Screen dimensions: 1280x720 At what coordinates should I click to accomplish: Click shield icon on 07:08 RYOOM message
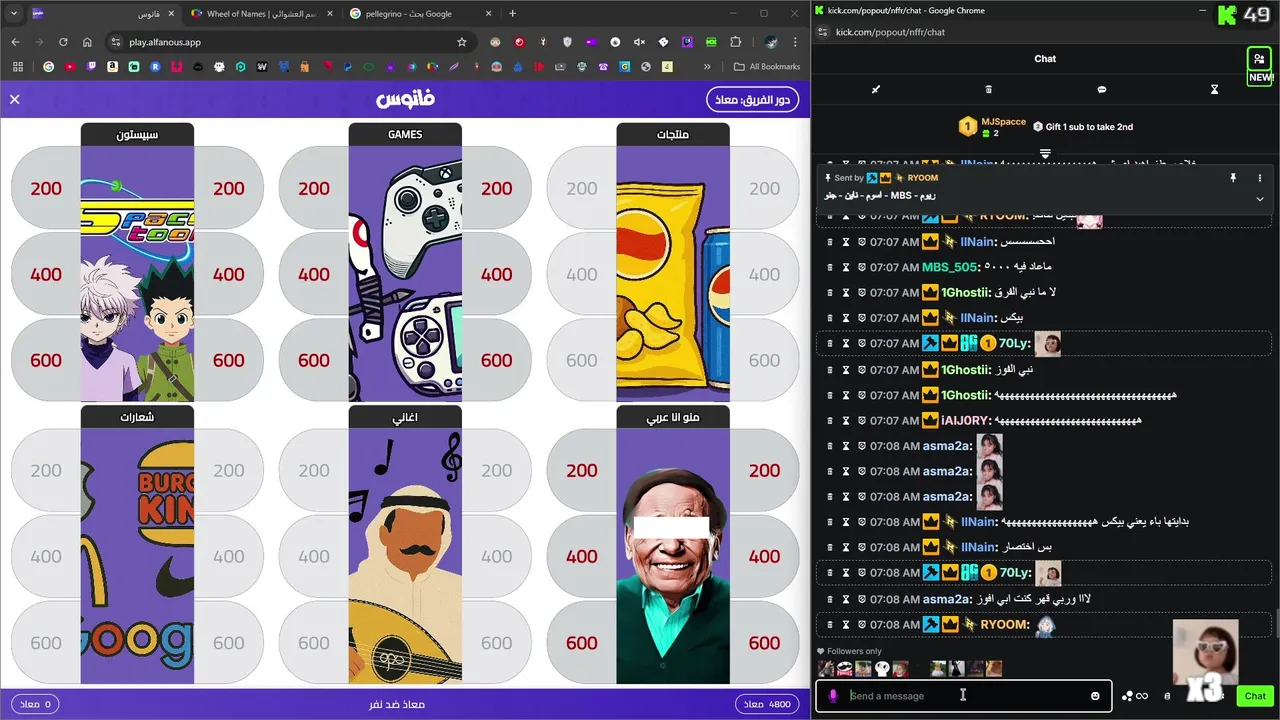861,625
